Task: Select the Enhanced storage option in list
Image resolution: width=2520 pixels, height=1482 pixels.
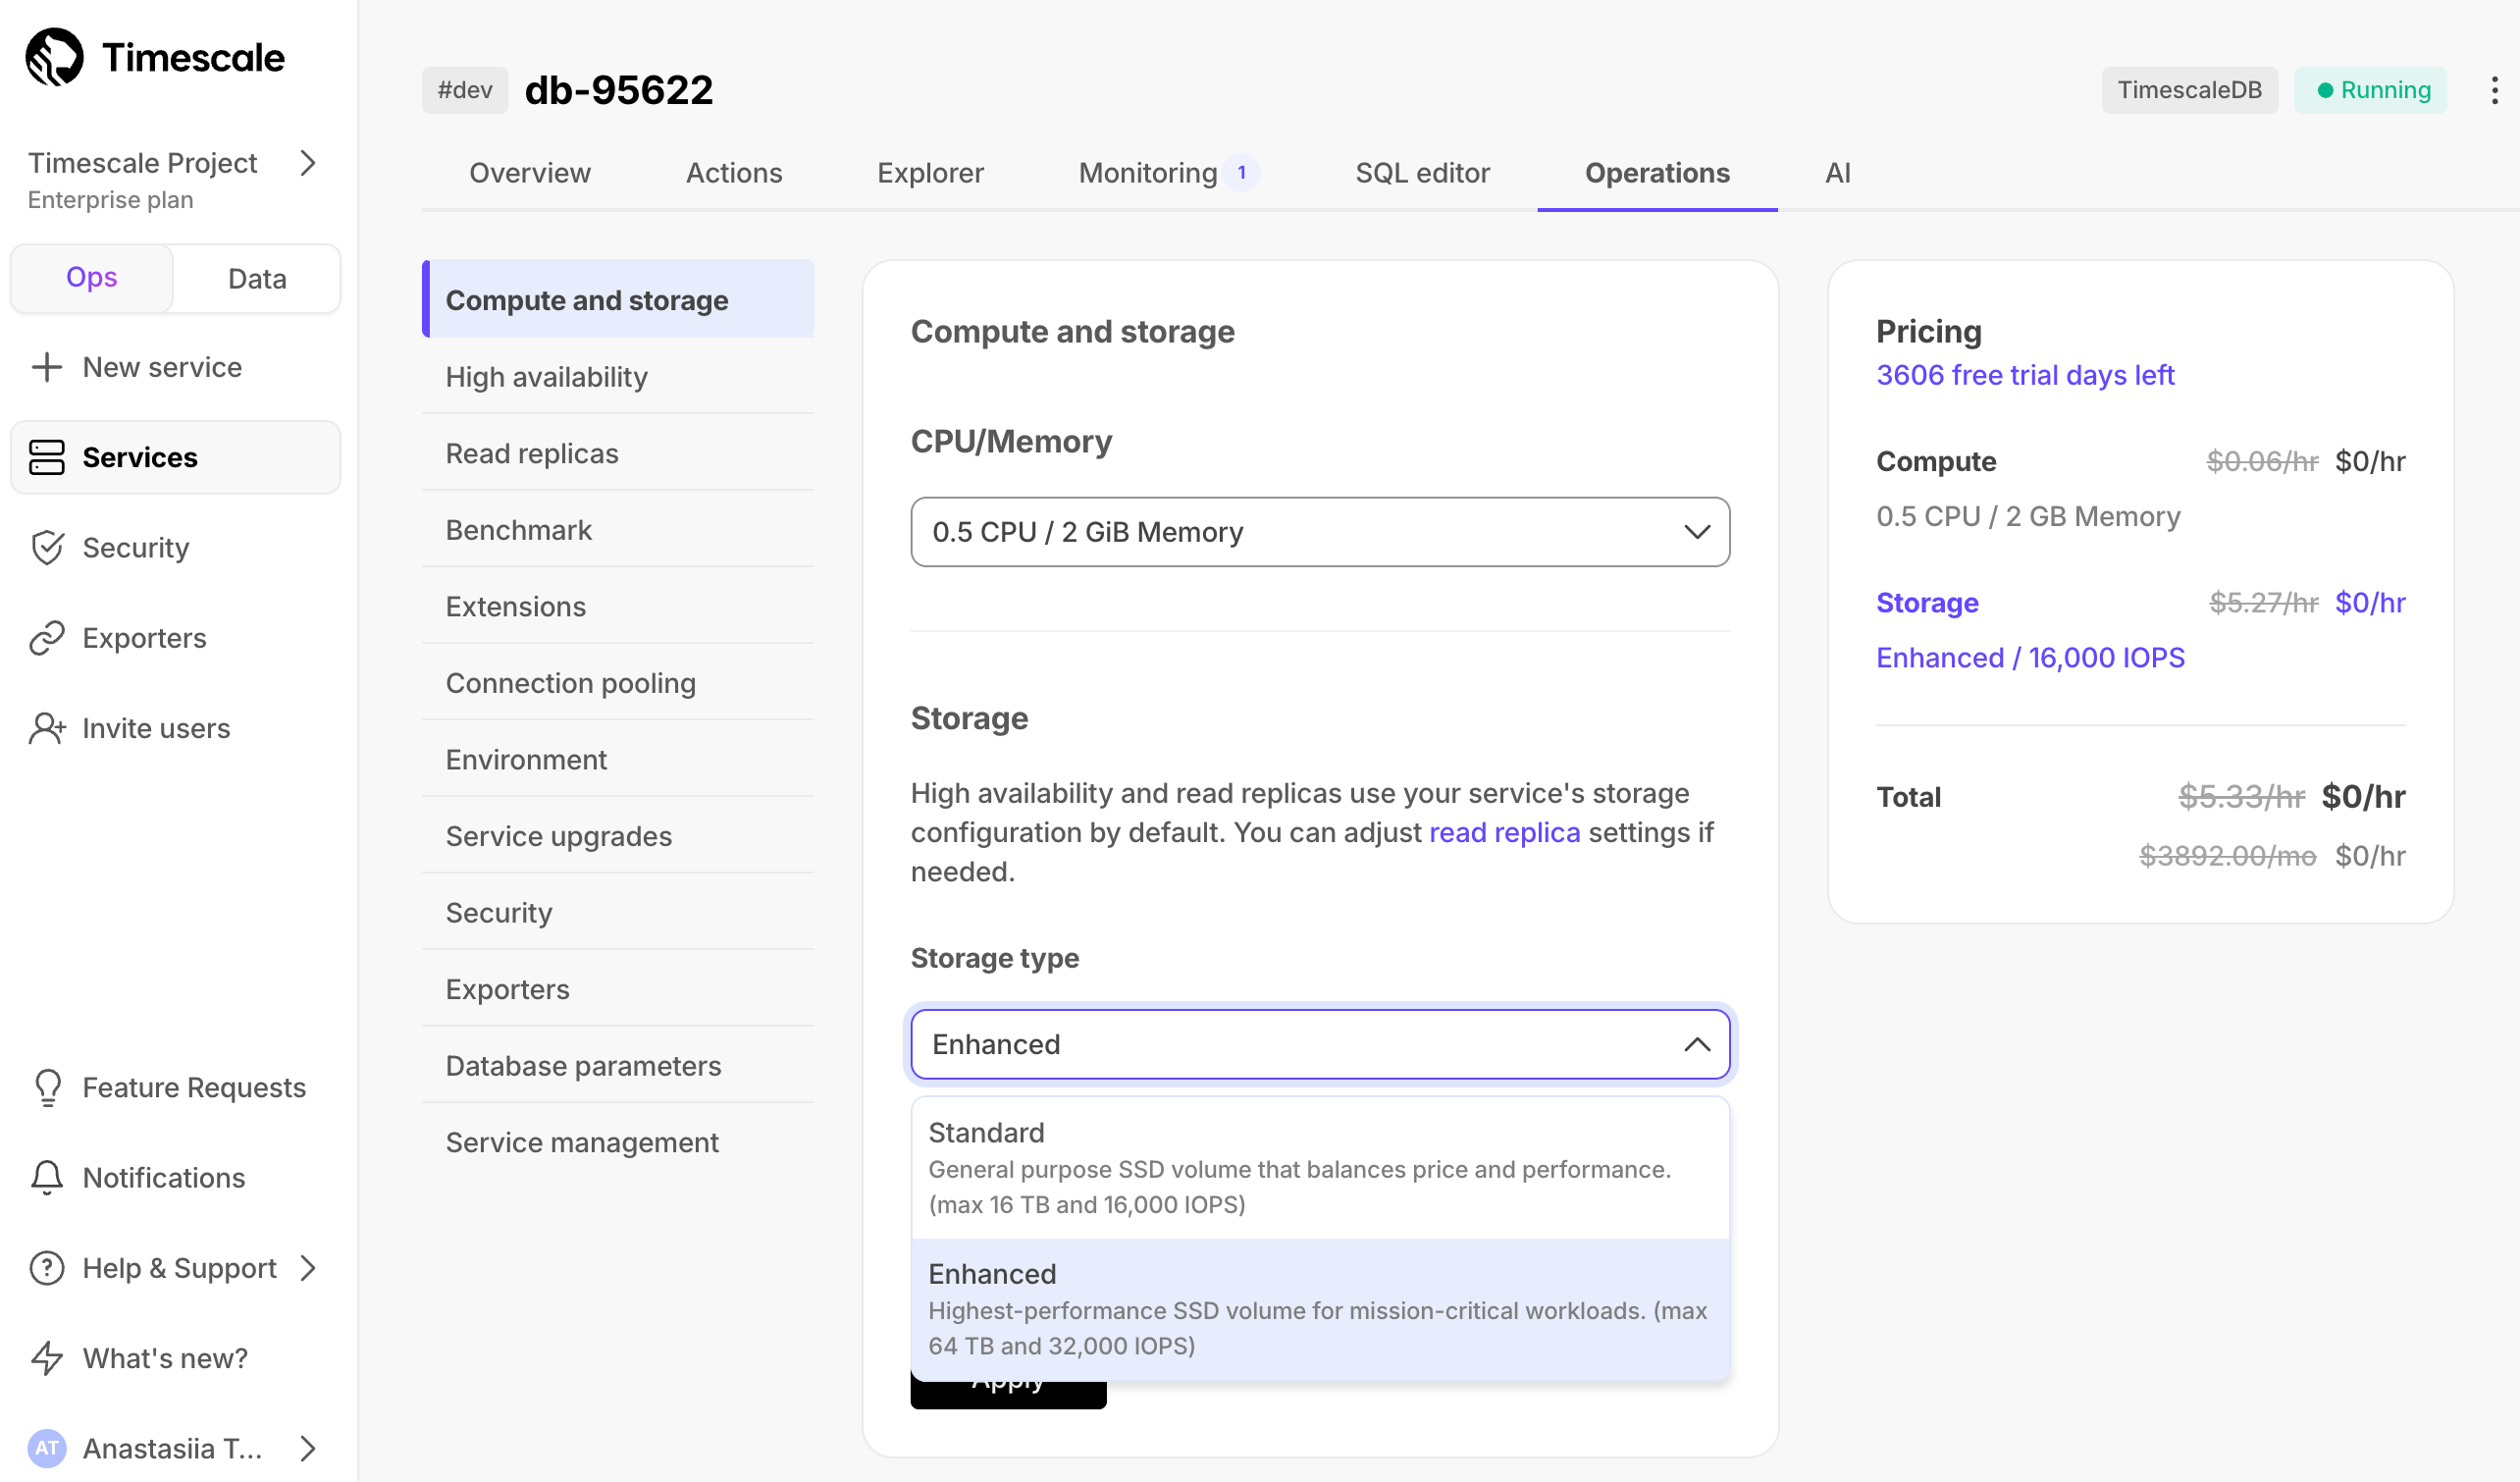Action: pyautogui.click(x=1320, y=1309)
